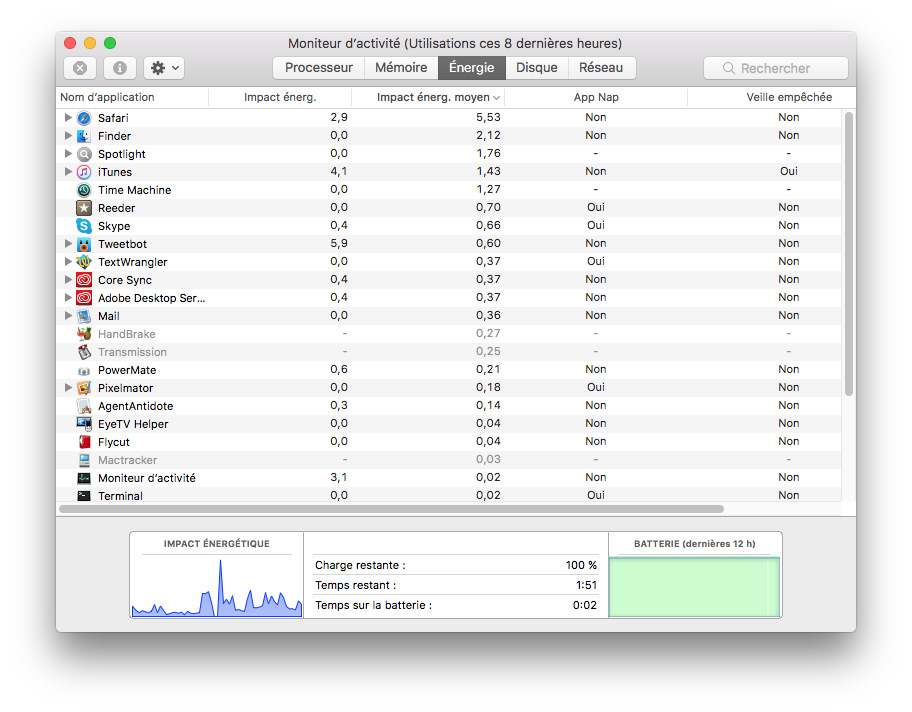The width and height of the screenshot is (912, 712).
Task: Click the force-quit process toolbar button
Action: pos(80,68)
